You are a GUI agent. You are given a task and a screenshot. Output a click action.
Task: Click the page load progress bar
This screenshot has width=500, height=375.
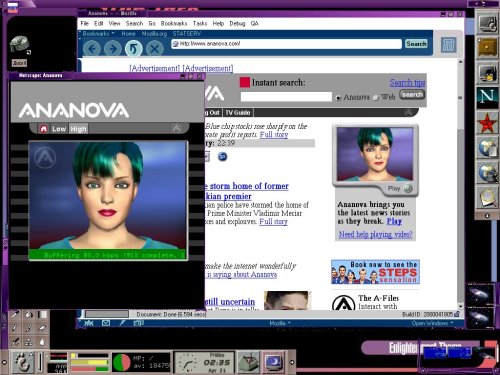click(107, 314)
